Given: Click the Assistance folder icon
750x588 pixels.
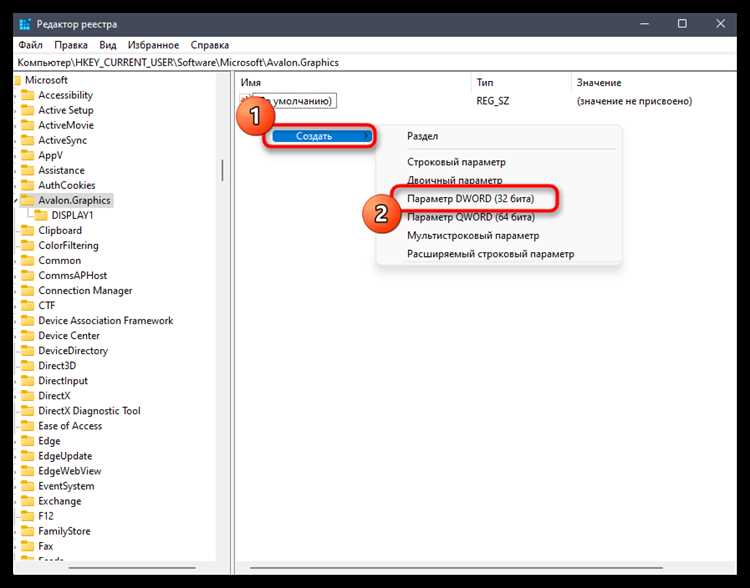Looking at the screenshot, I should [28, 170].
